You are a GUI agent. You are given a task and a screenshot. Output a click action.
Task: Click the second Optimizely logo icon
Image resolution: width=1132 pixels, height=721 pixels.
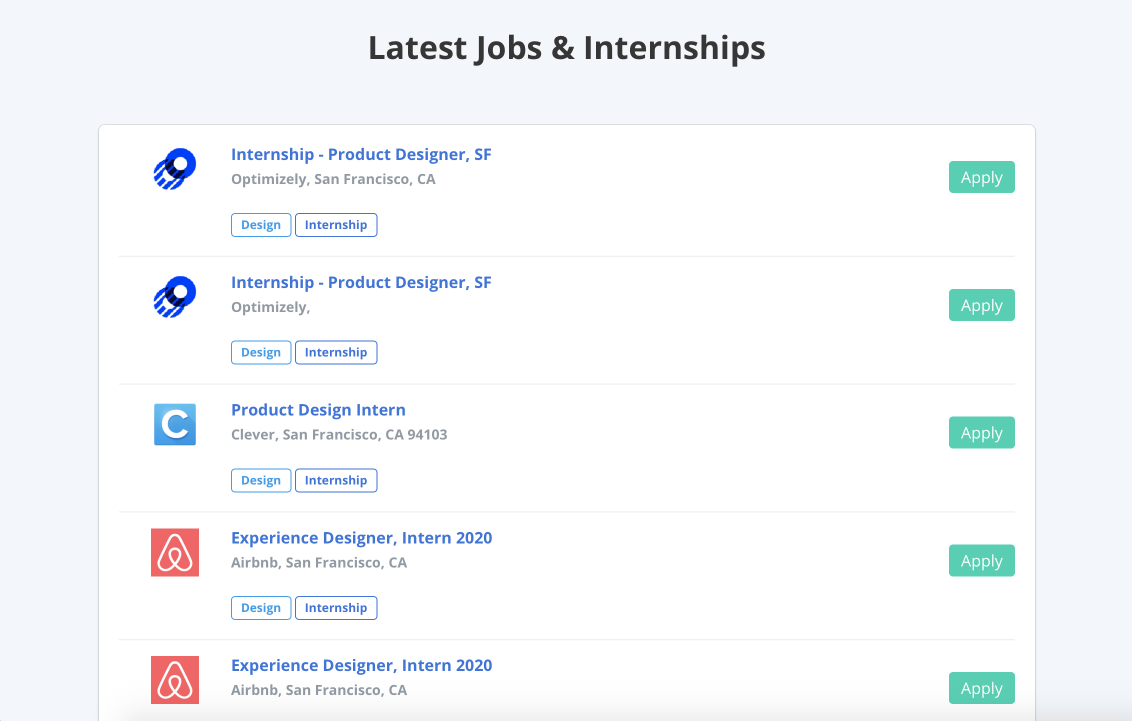[x=175, y=297]
